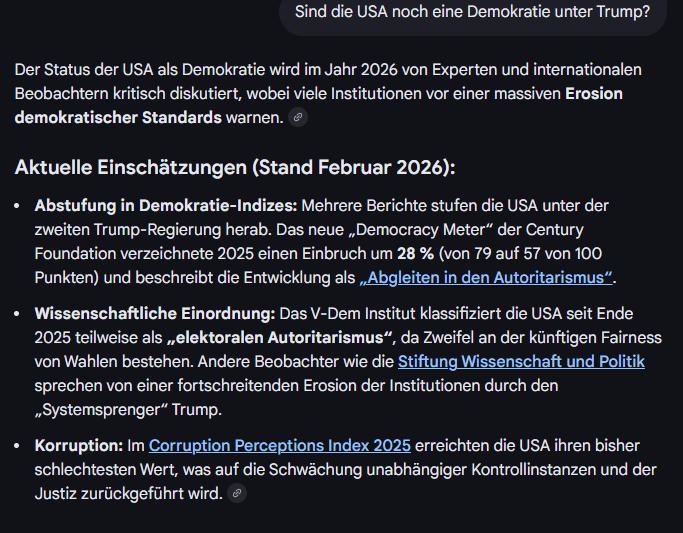
Task: Click the bold "Abstufung in Demokratie-Indizes:" label
Action: coord(166,205)
